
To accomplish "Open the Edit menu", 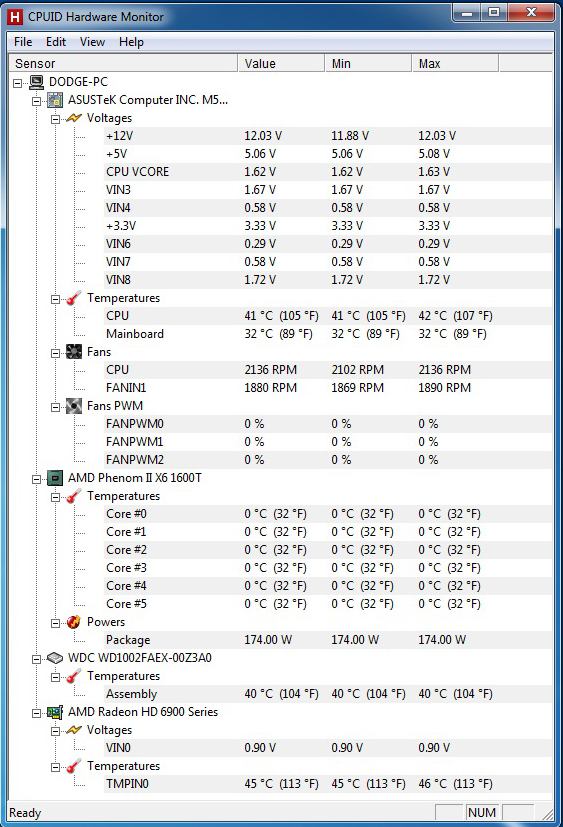I will tap(56, 42).
